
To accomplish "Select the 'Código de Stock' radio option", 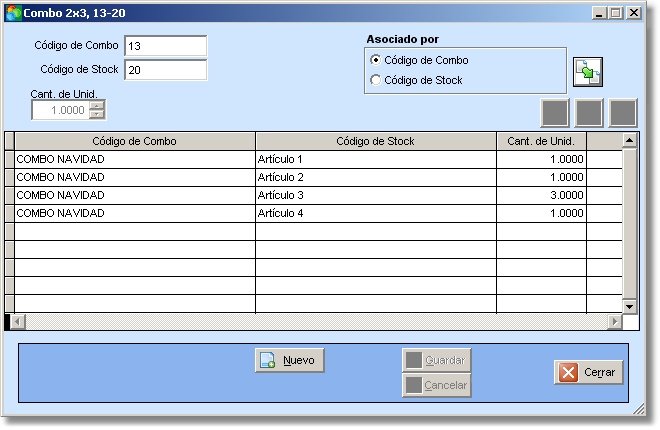I will pos(376,80).
